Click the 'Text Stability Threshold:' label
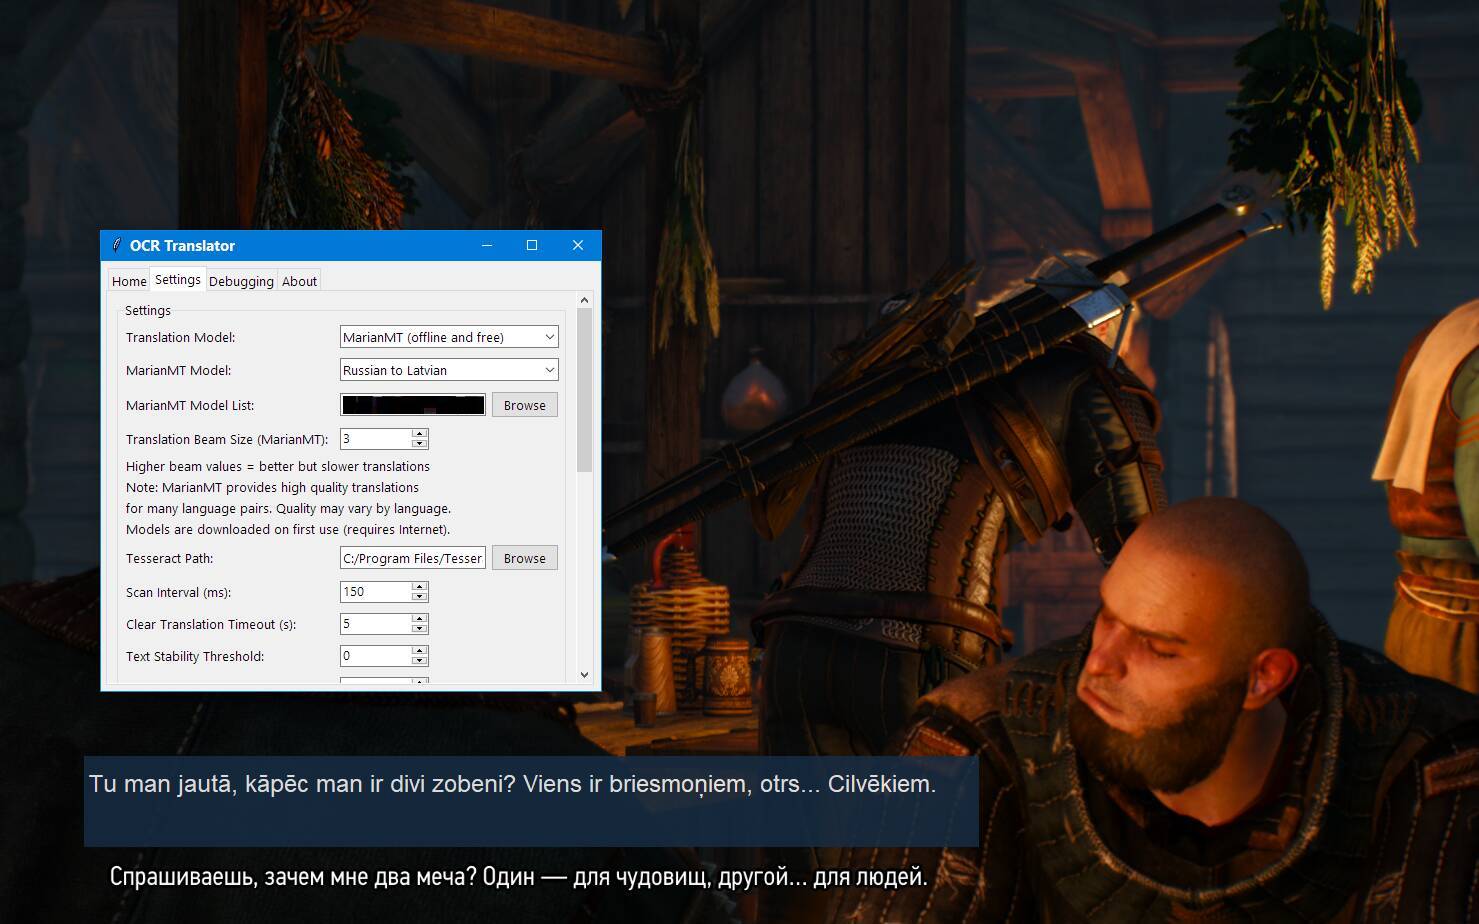 tap(195, 657)
